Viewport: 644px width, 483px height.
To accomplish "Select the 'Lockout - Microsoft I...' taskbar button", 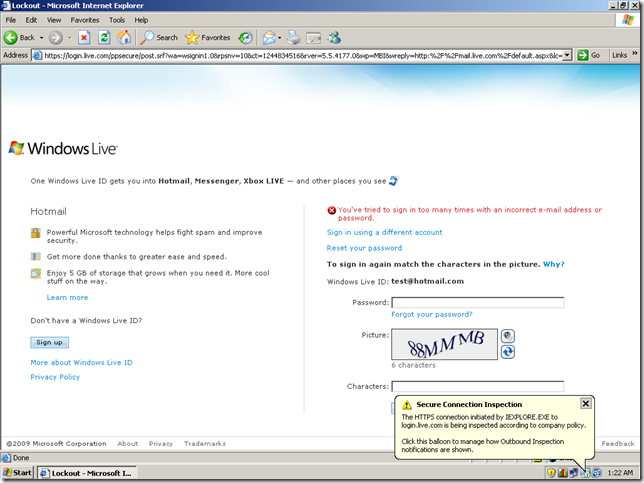I will pos(87,473).
